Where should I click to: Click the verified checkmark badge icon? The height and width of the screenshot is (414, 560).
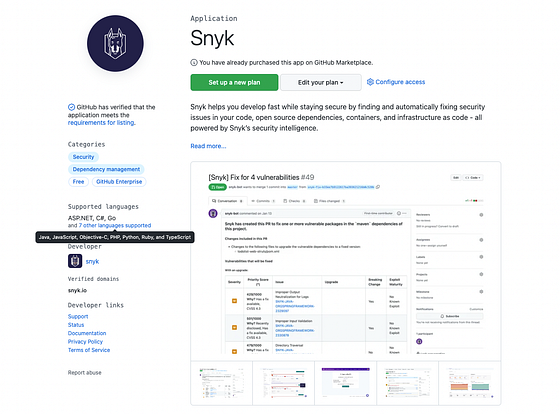tap(71, 107)
